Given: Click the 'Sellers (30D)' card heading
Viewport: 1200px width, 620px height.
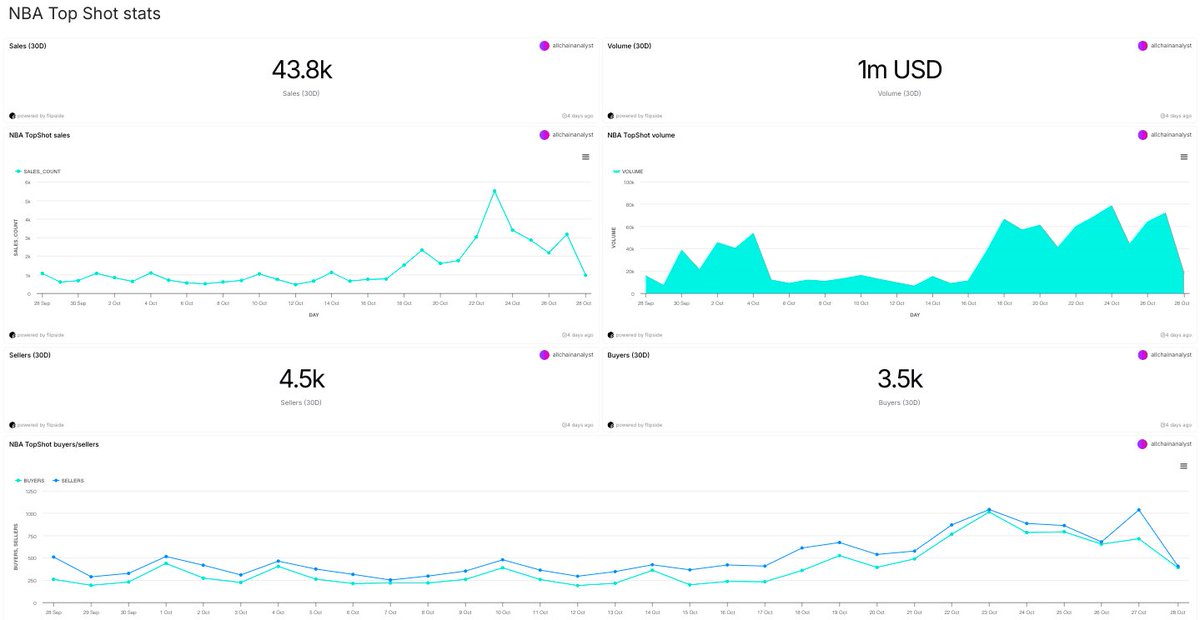Looking at the screenshot, I should coord(30,355).
